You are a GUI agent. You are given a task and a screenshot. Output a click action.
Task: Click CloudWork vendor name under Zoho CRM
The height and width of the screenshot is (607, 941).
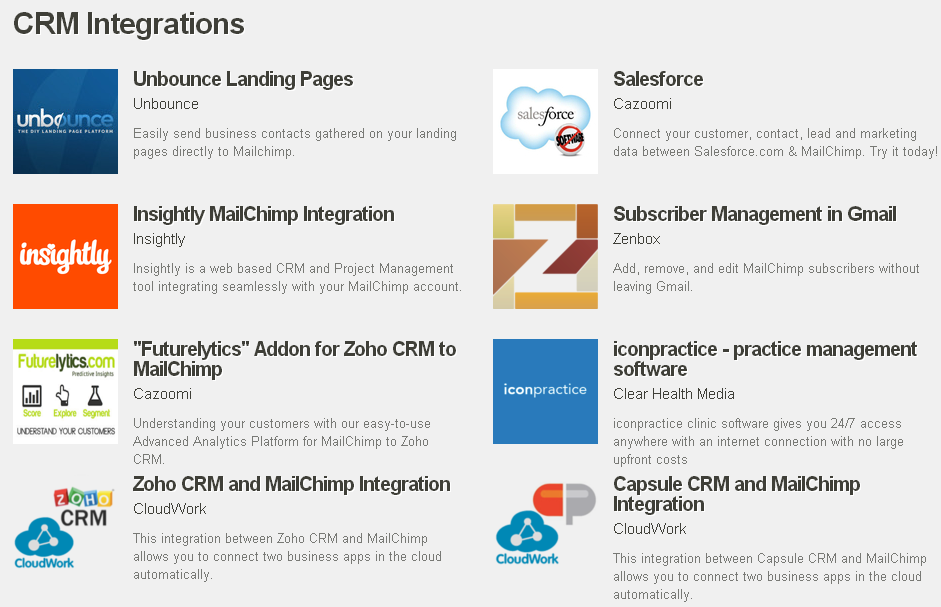(x=170, y=509)
